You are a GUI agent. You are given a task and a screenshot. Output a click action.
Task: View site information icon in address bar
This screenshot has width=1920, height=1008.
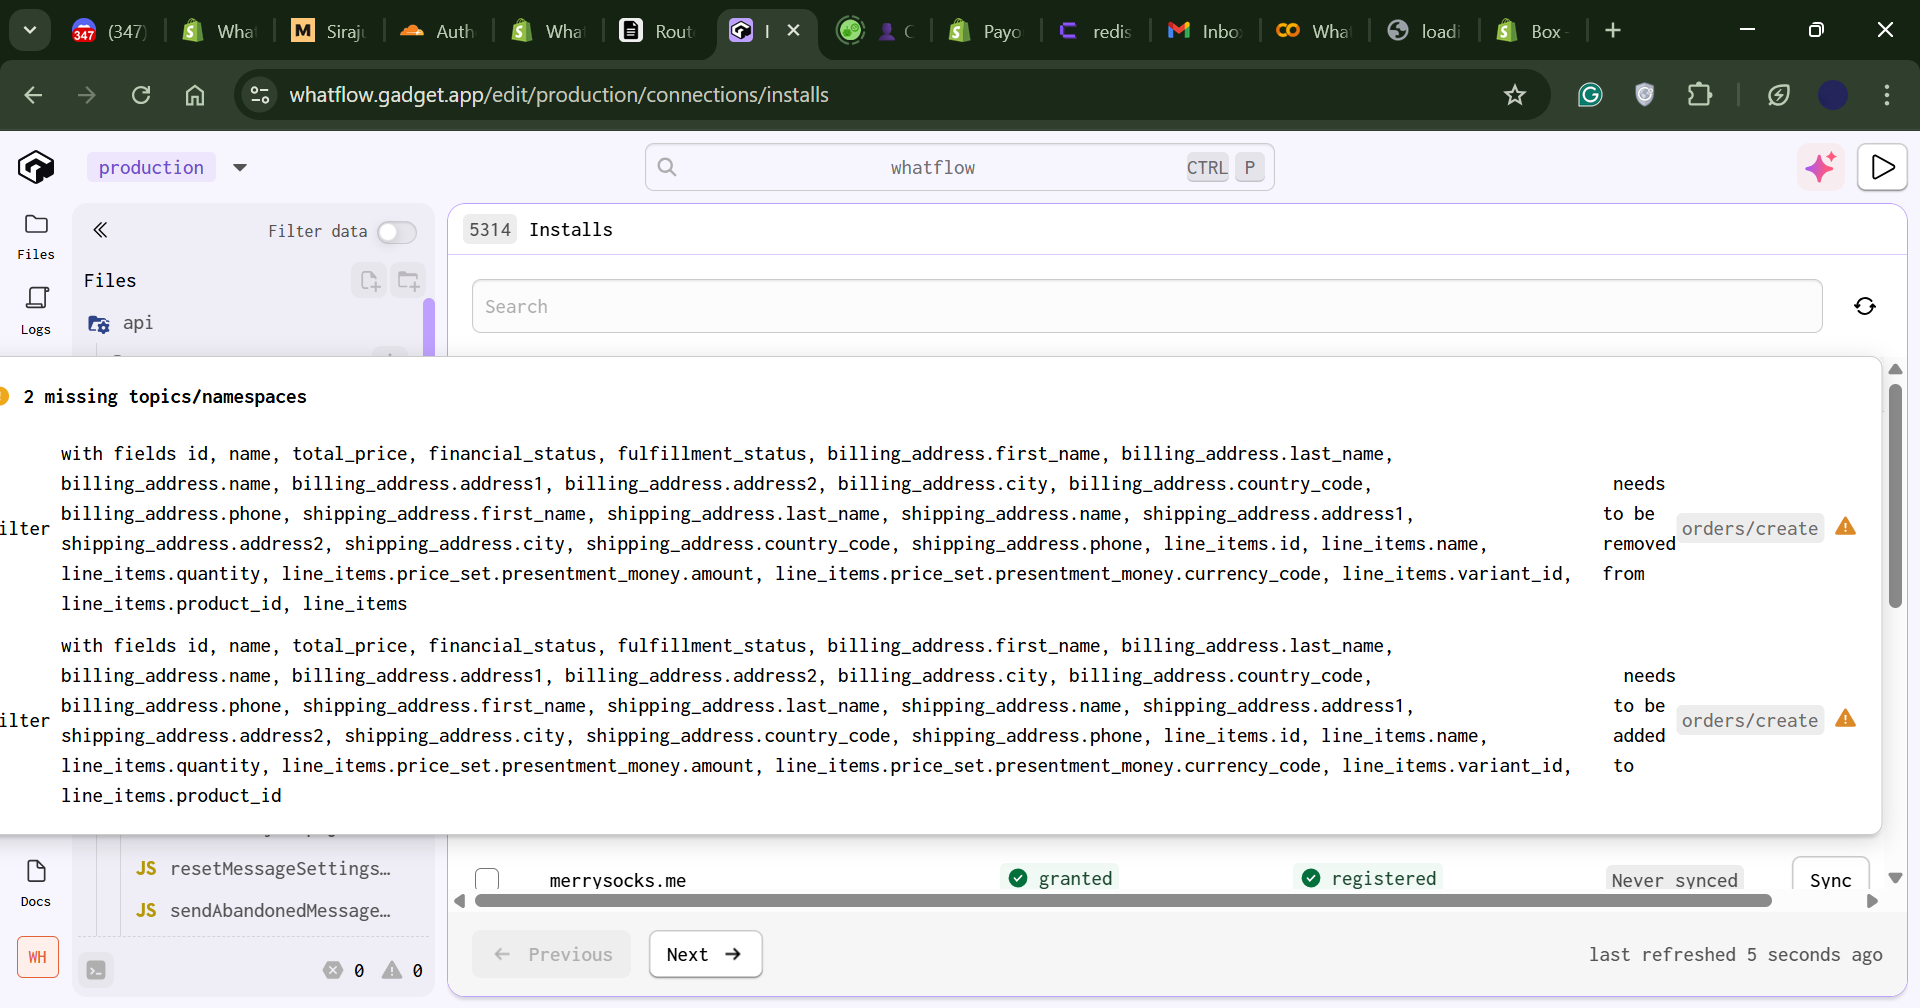pyautogui.click(x=260, y=95)
